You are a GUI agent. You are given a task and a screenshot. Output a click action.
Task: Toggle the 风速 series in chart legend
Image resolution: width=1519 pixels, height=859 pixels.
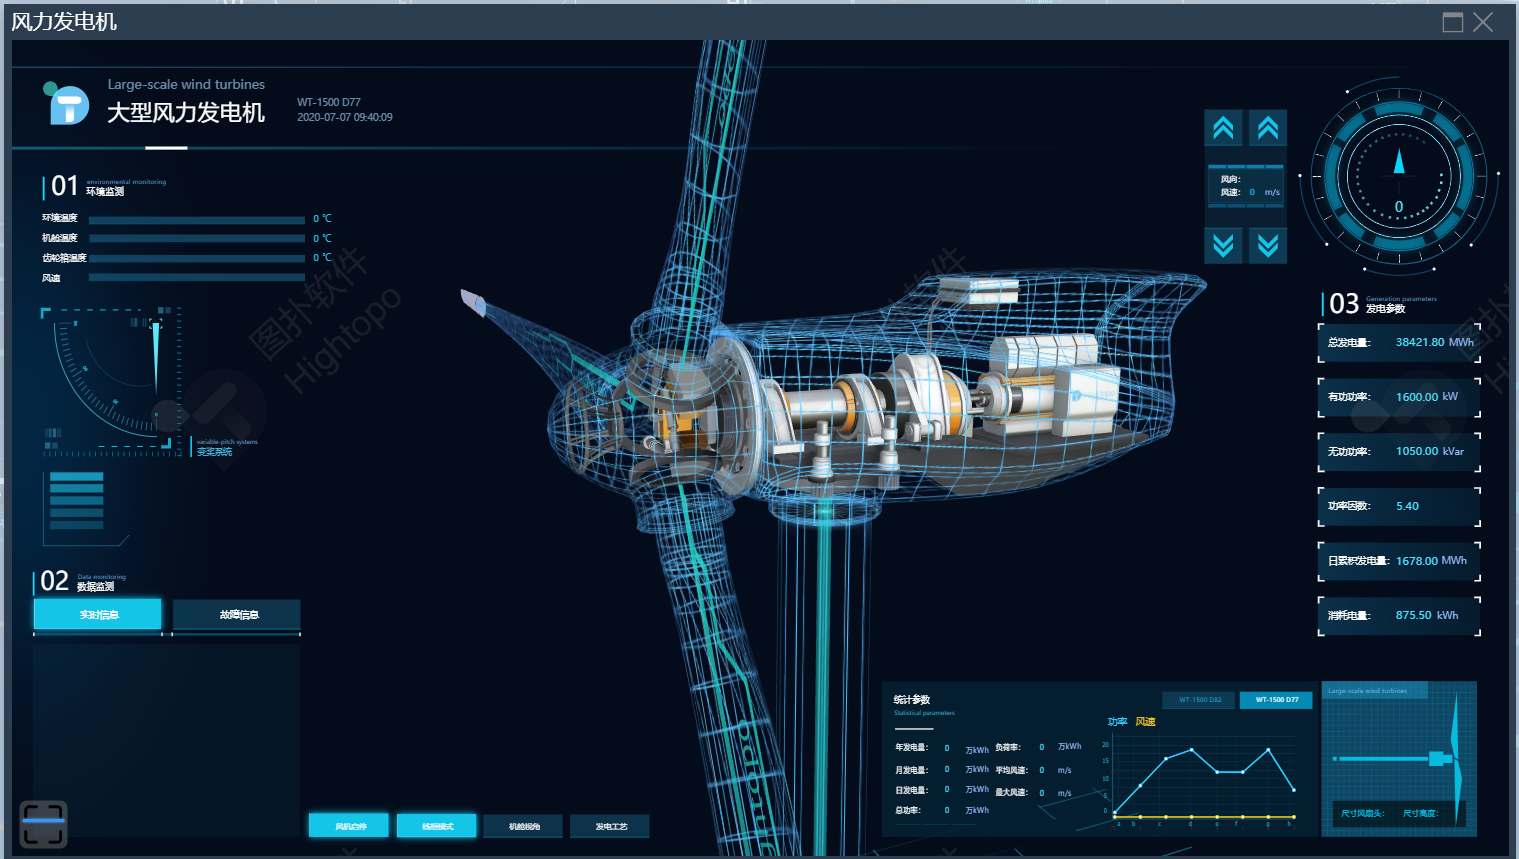click(1145, 722)
